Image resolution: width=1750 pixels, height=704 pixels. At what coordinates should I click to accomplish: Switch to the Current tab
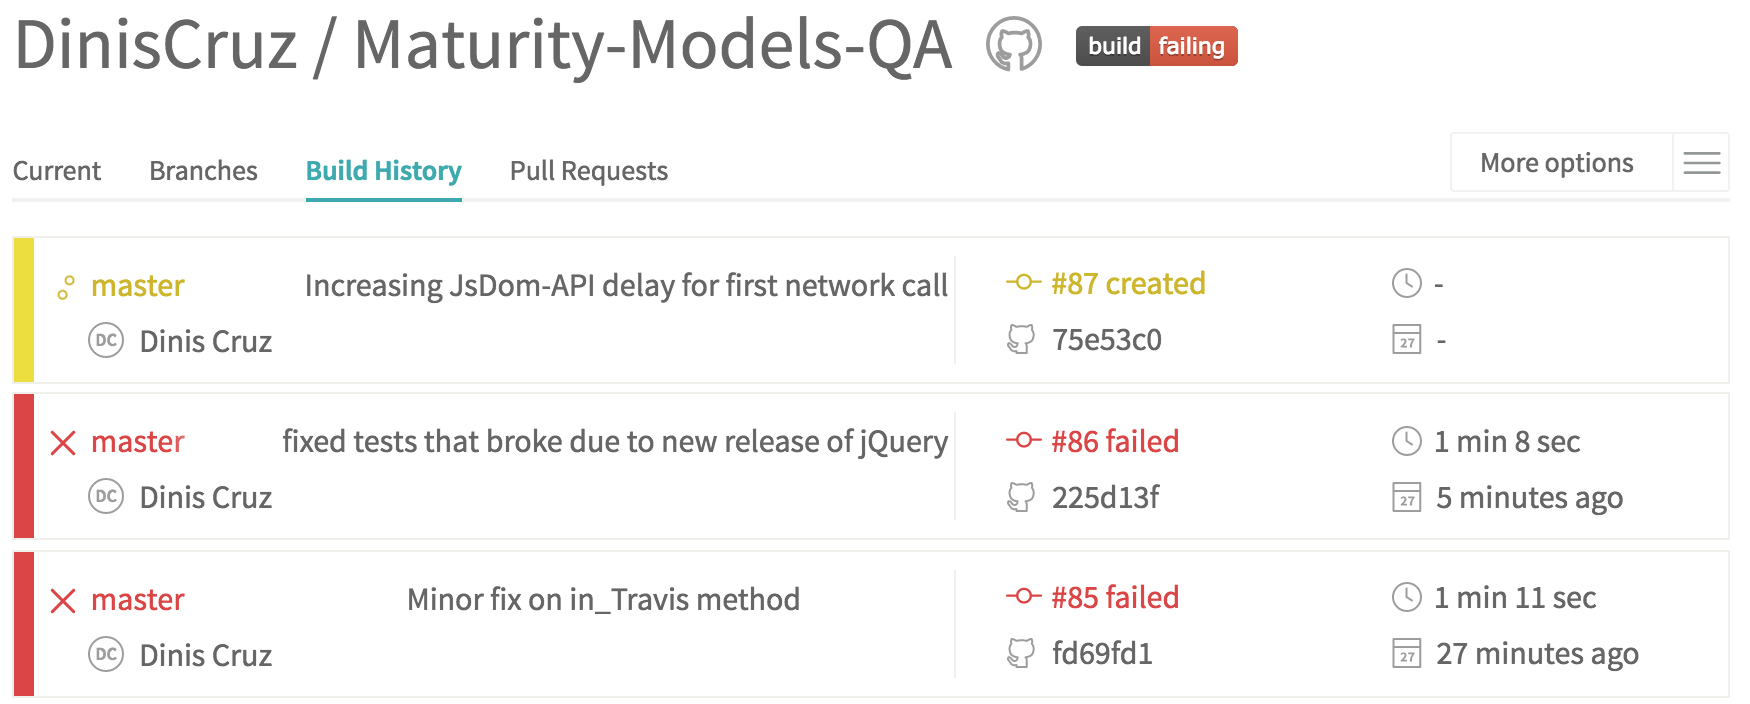pyautogui.click(x=57, y=171)
